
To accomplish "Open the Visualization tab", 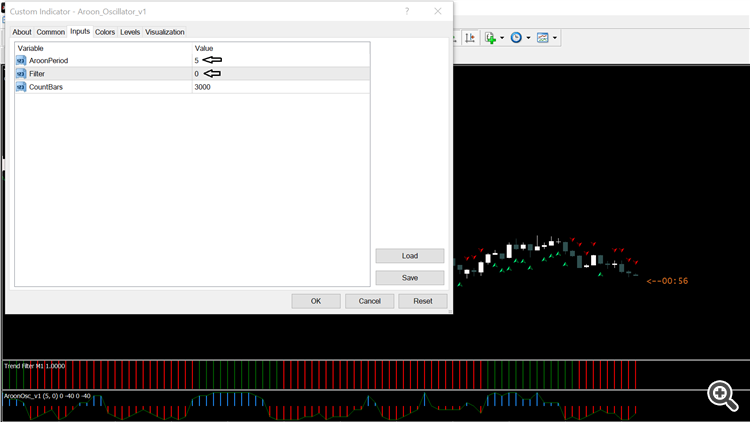I will 165,32.
